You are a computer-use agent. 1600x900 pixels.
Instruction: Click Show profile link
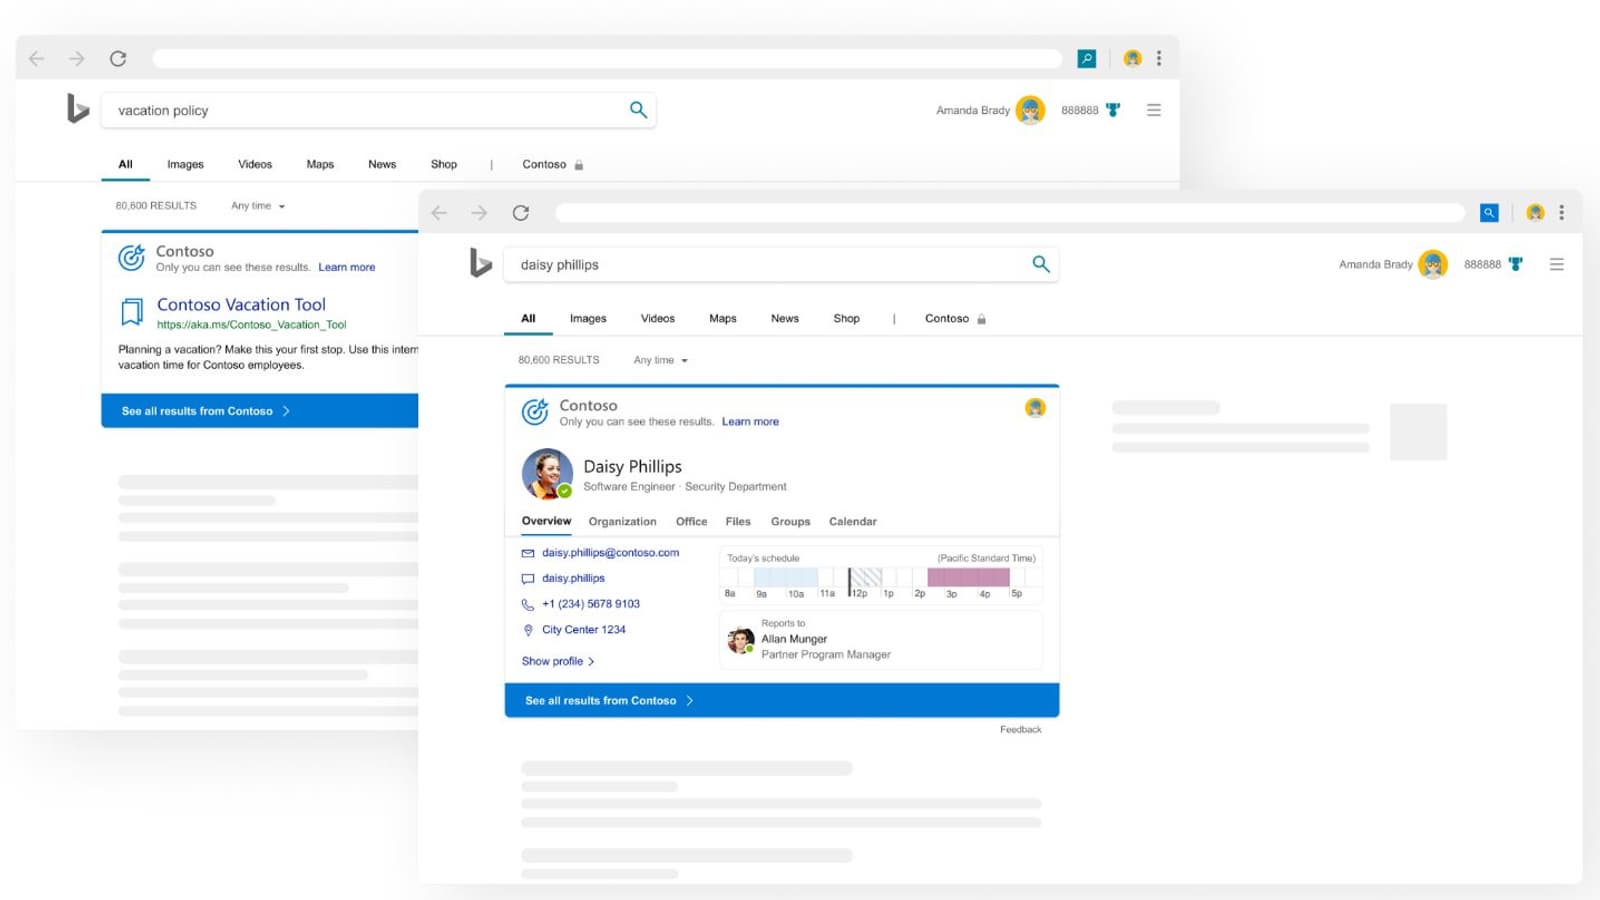point(558,661)
